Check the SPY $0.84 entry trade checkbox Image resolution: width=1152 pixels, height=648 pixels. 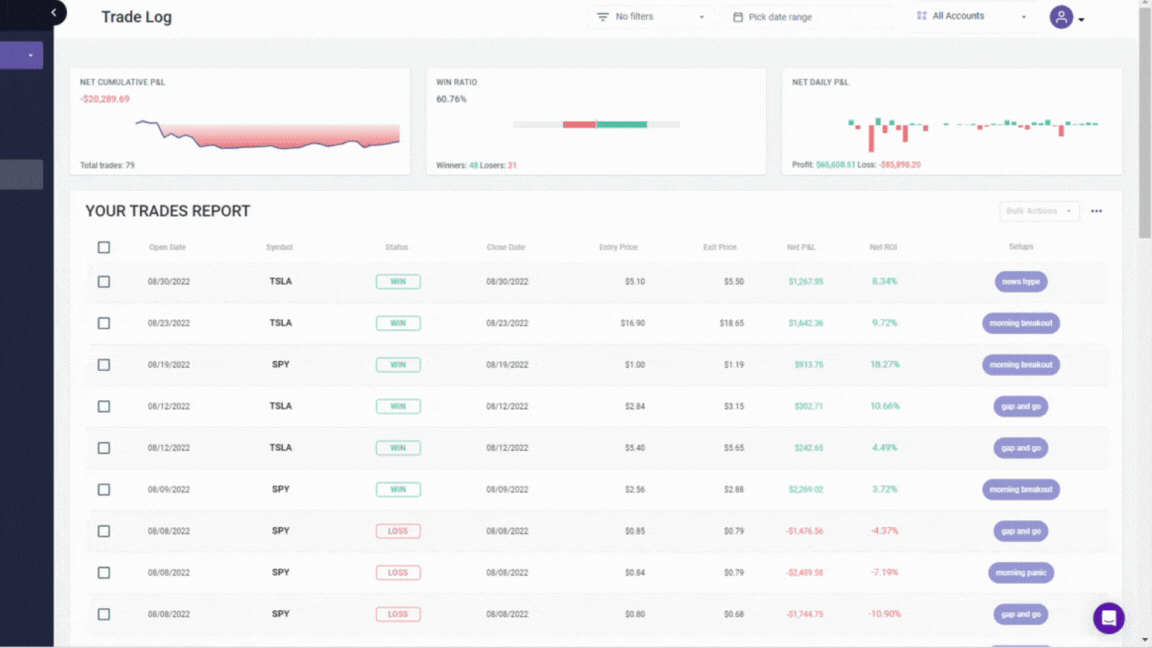coord(104,572)
